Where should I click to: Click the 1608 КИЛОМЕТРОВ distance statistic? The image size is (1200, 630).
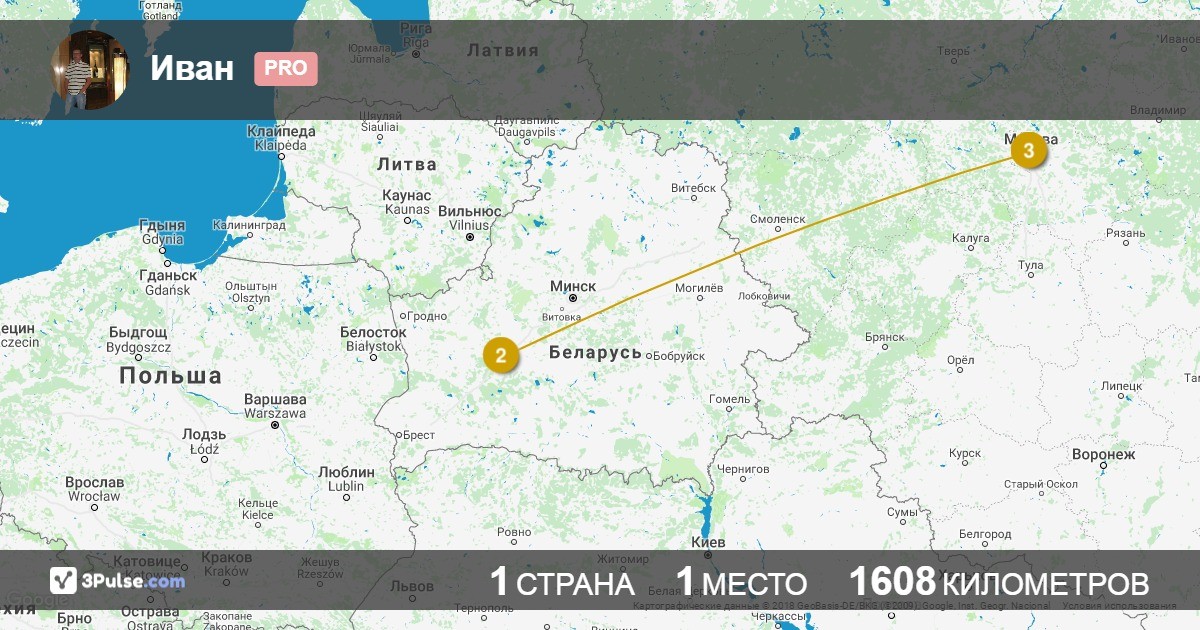[999, 582]
